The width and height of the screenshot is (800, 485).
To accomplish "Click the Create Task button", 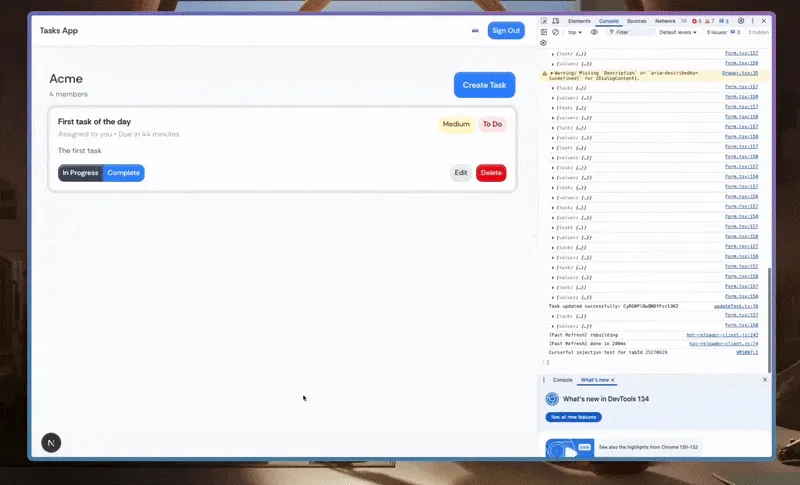I will (x=484, y=85).
